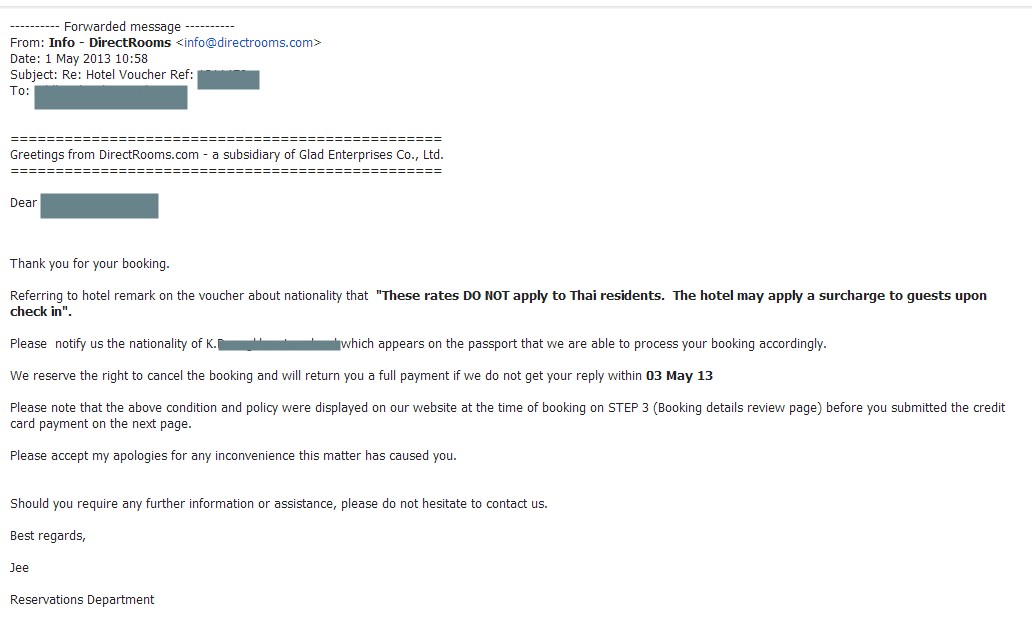
Task: Open the info@directrooms.com email link
Action: [x=248, y=43]
